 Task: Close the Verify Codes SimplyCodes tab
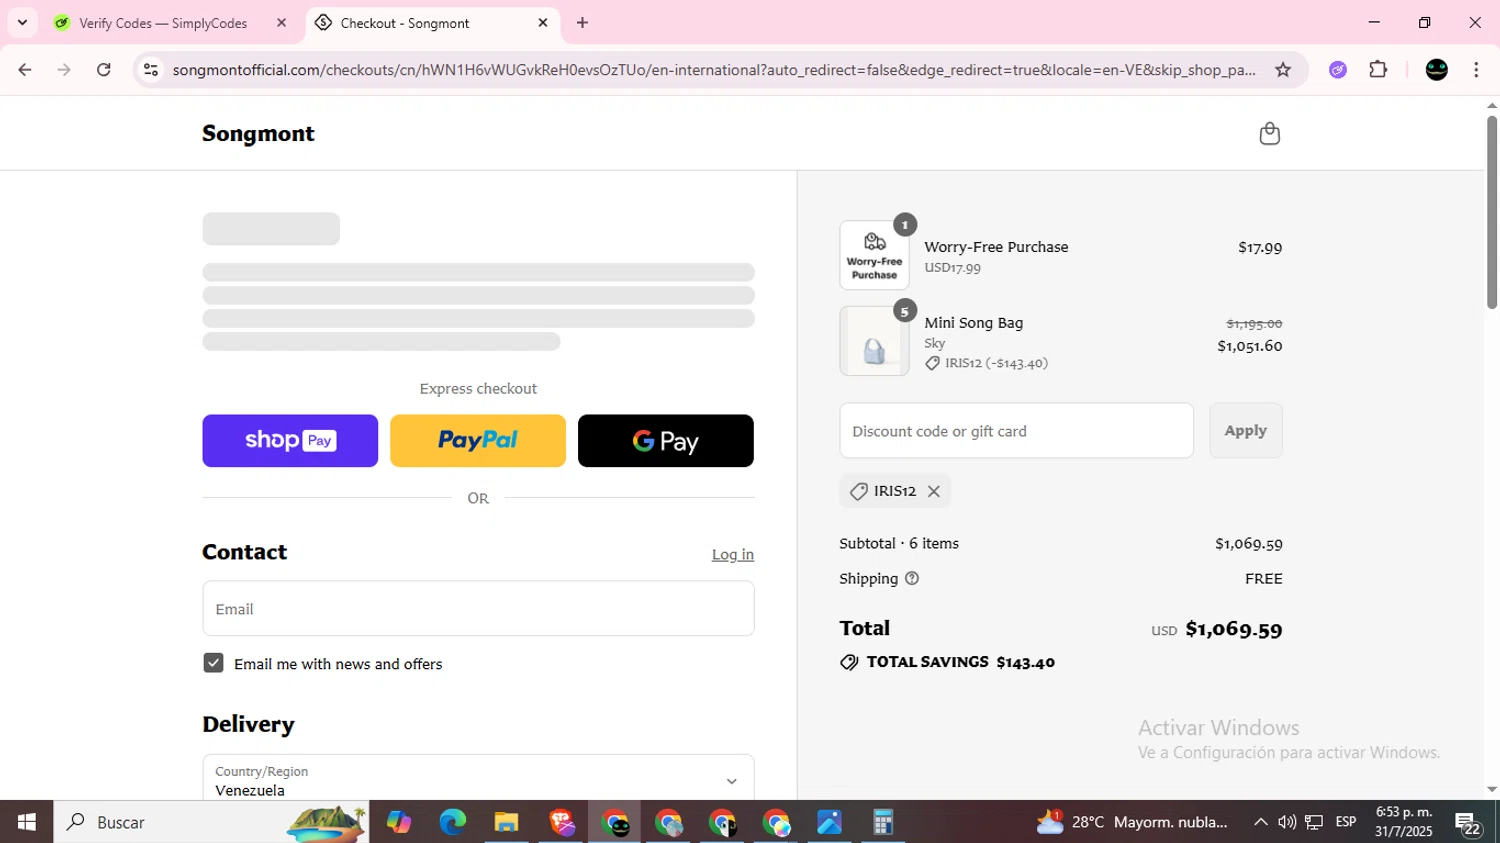click(x=281, y=22)
